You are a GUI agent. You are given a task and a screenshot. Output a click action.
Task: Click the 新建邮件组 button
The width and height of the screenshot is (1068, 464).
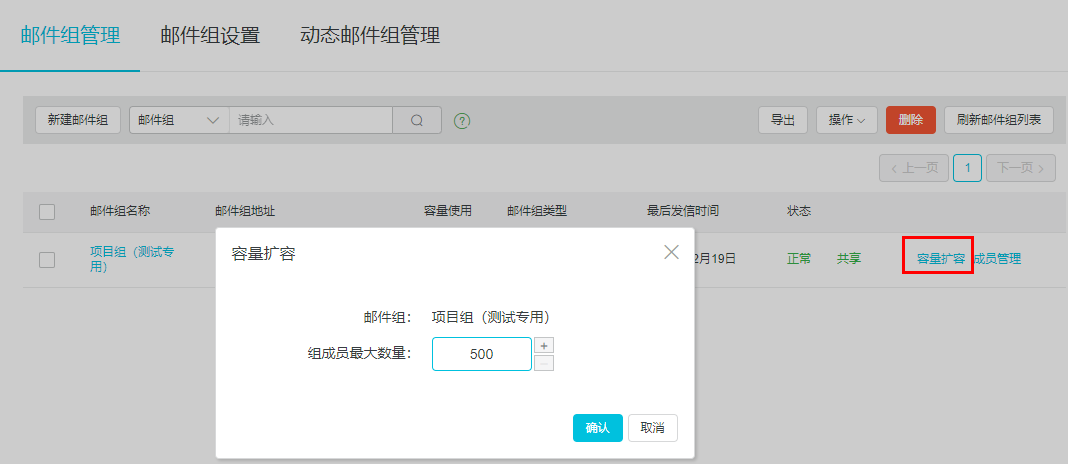(x=78, y=120)
